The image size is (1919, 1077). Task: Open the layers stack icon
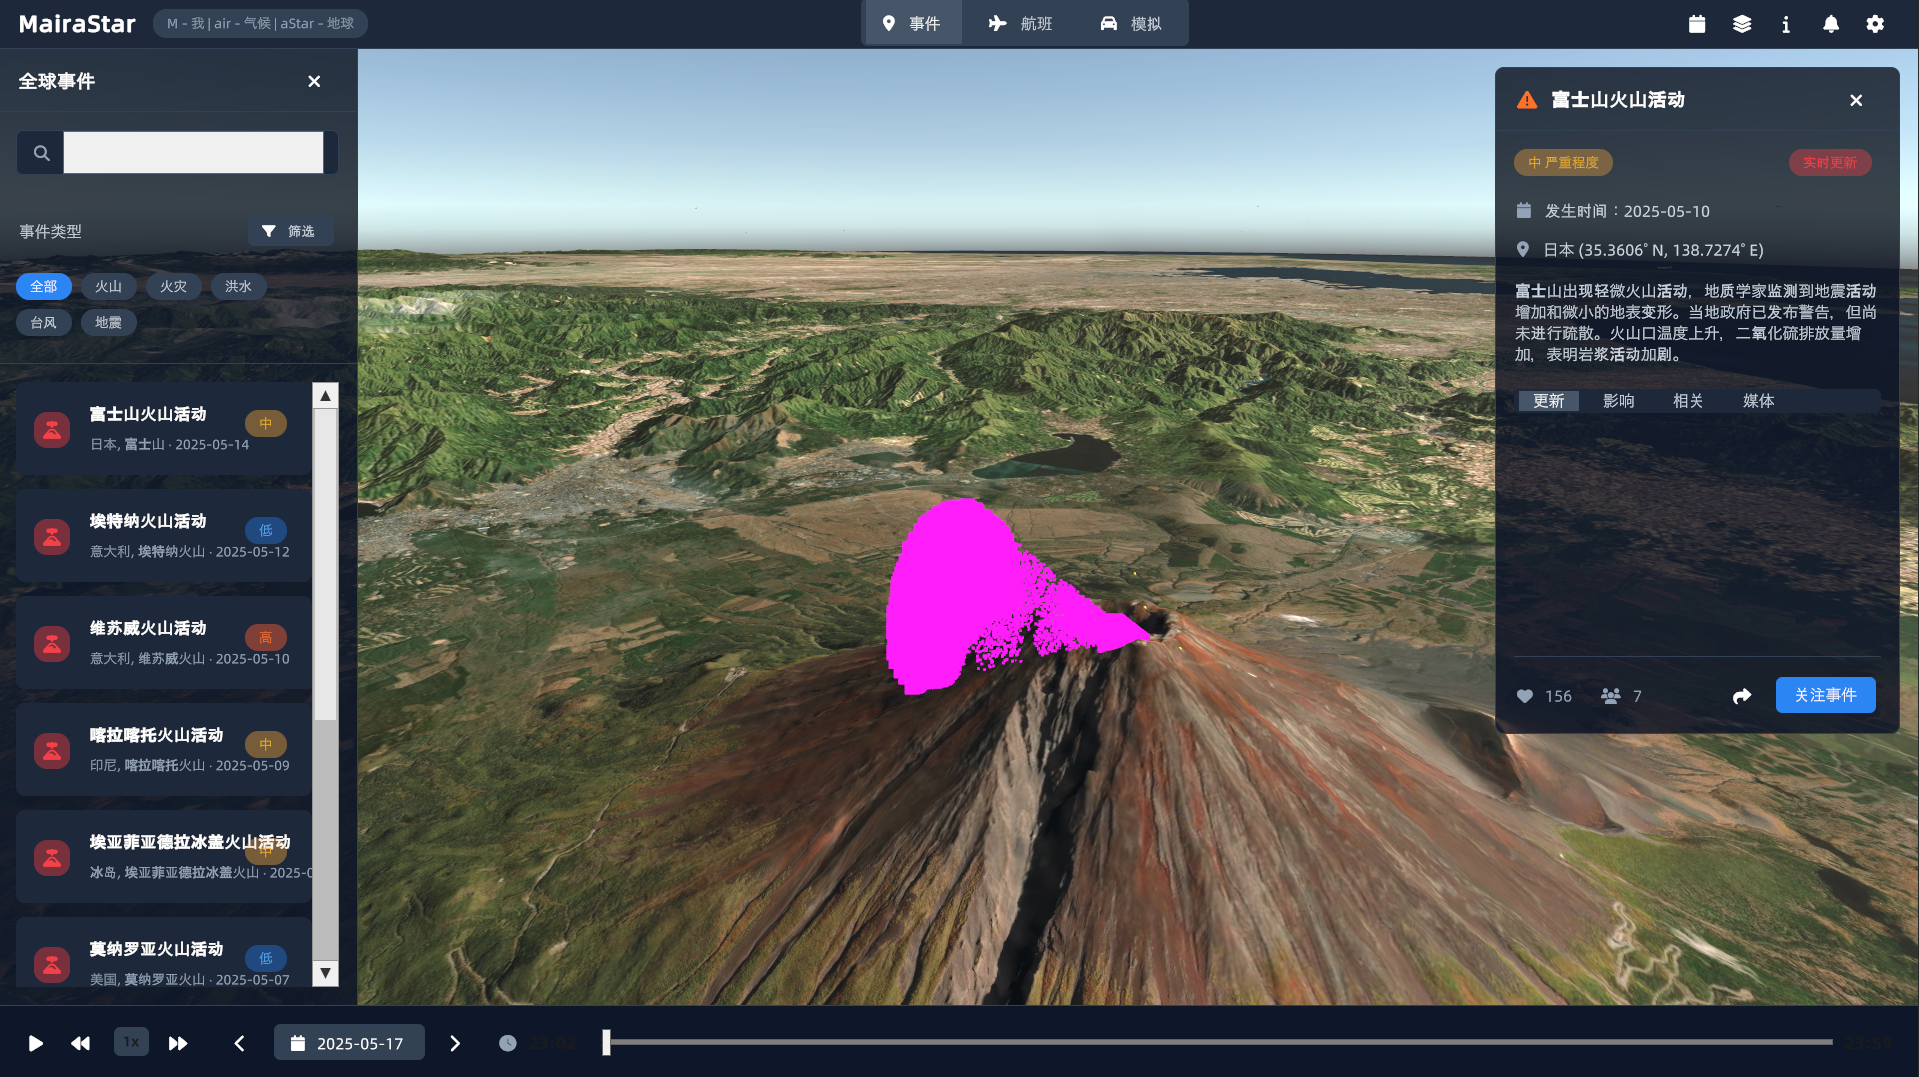pyautogui.click(x=1741, y=24)
